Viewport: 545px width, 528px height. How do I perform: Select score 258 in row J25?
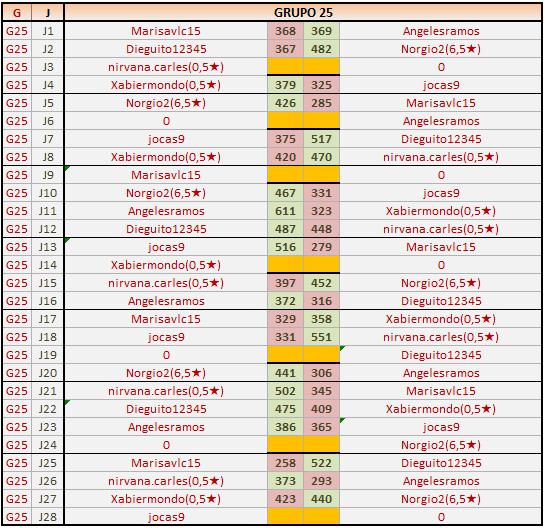click(285, 463)
